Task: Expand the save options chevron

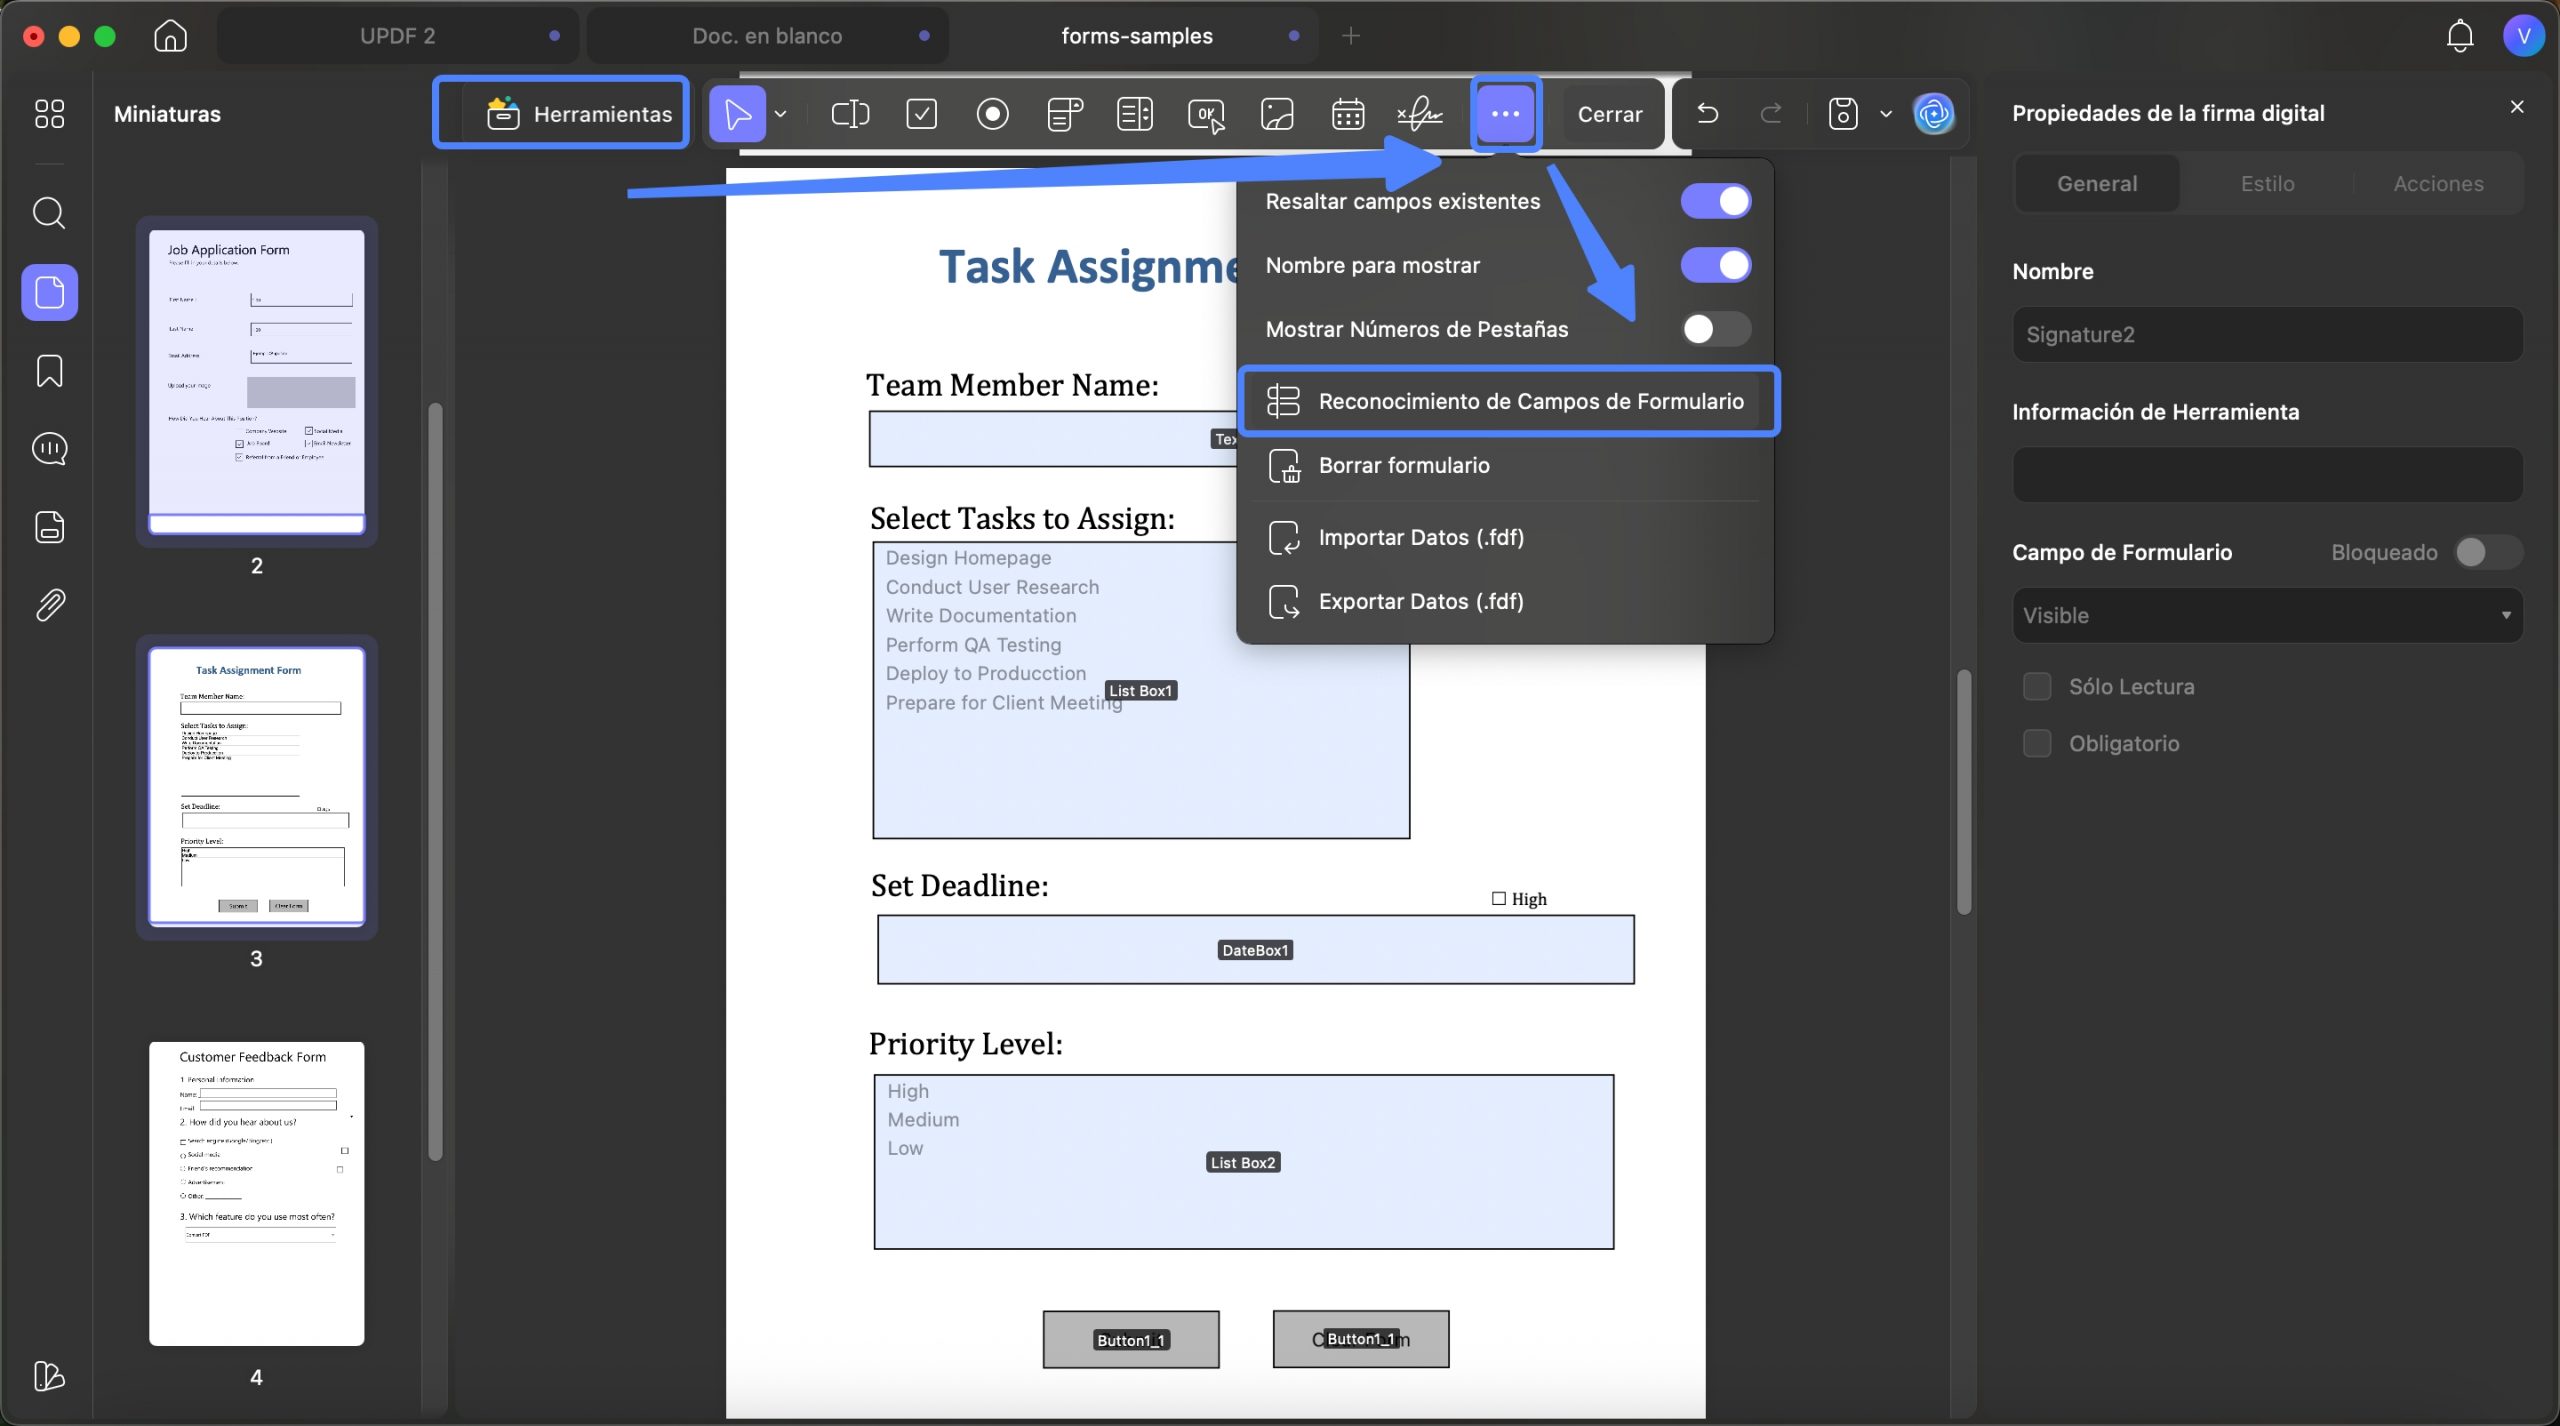Action: pyautogui.click(x=1886, y=114)
